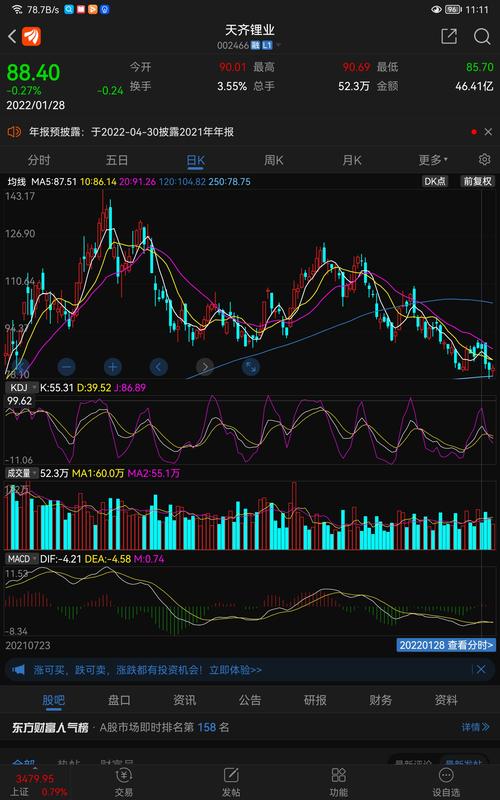The width and height of the screenshot is (500, 800).
Task: Move chart right with right-arrow circle
Action: pos(205,366)
